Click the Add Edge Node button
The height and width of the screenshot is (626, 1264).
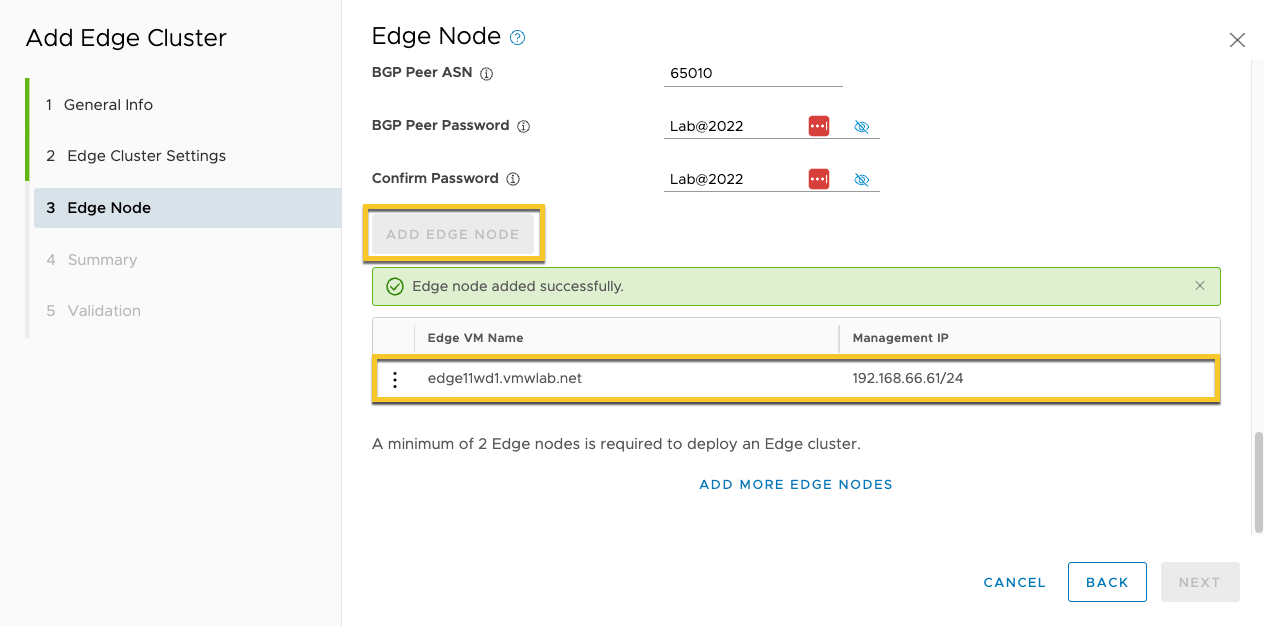click(453, 234)
